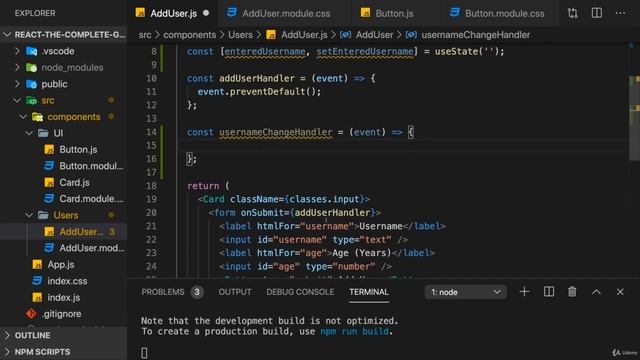This screenshot has width=640, height=360.
Task: Open source control compare changes icon
Action: [573, 13]
